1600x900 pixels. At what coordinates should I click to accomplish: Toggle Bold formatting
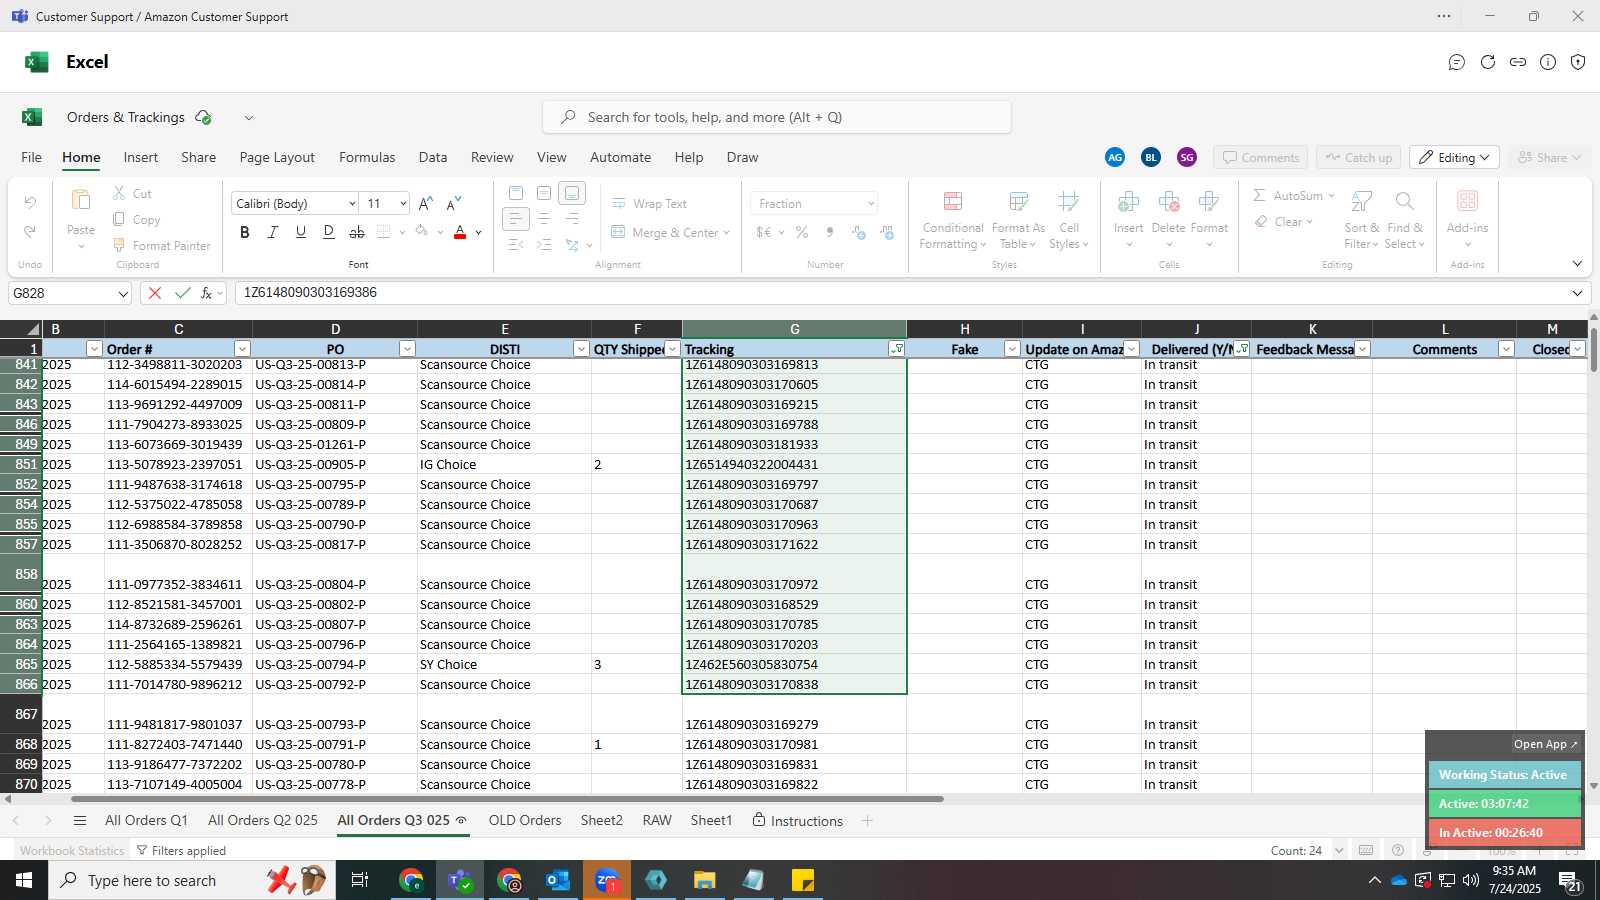(245, 232)
